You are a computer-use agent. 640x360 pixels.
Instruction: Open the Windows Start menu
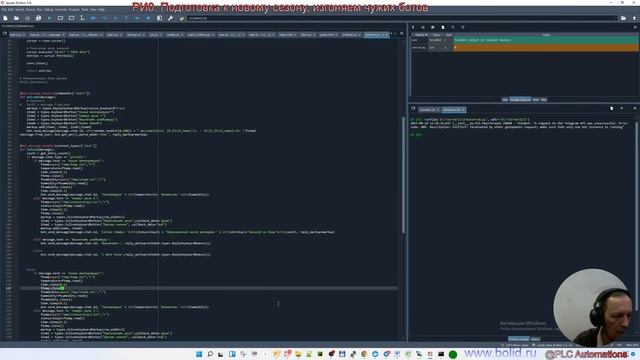pyautogui.click(x=199, y=354)
